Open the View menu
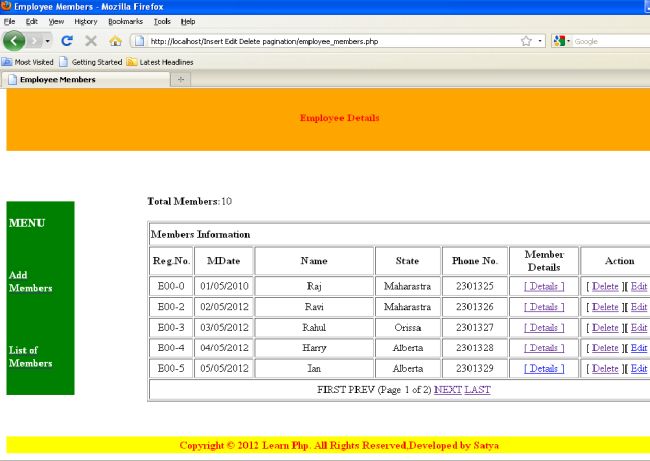The height and width of the screenshot is (461, 650). click(56, 22)
